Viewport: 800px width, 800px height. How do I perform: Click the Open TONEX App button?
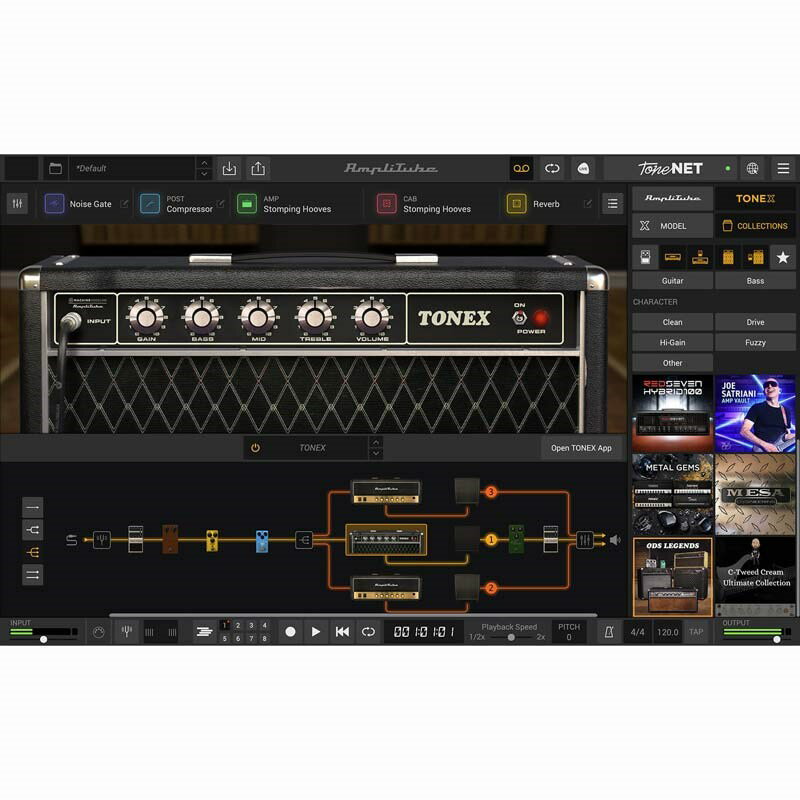point(581,447)
